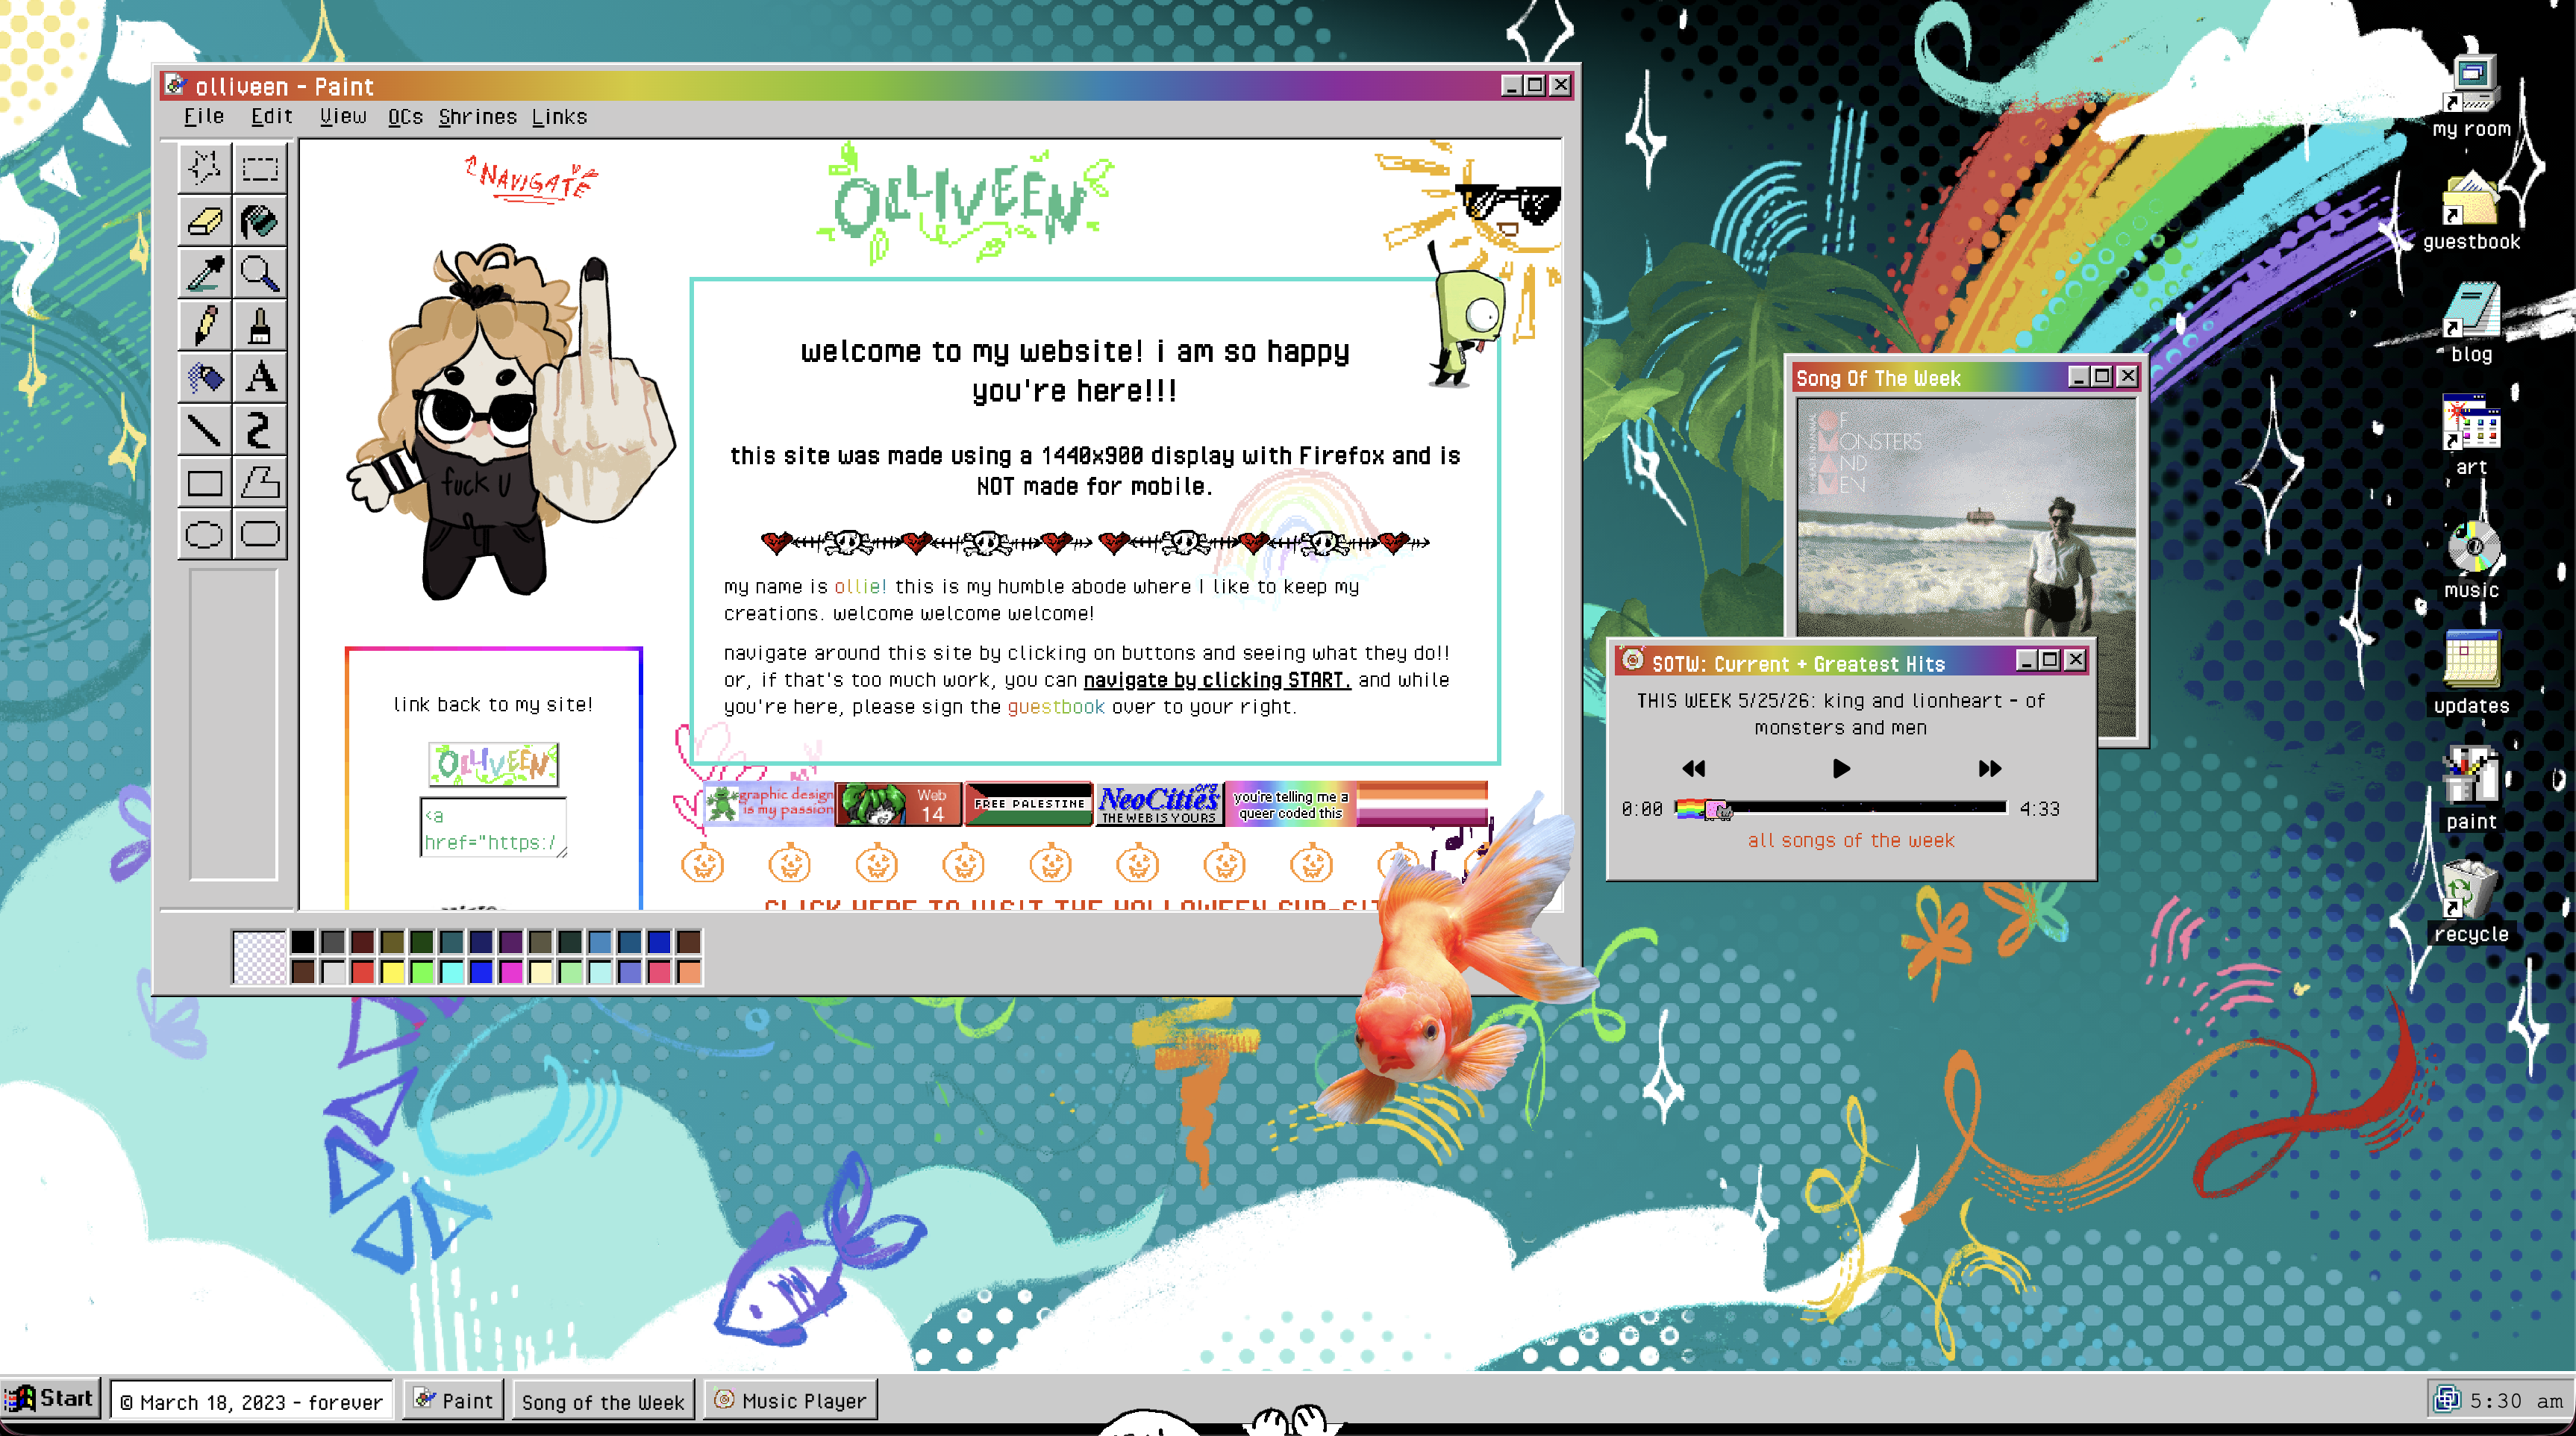This screenshot has width=2576, height=1436.
Task: Select the Pencil tool
Action: (x=205, y=325)
